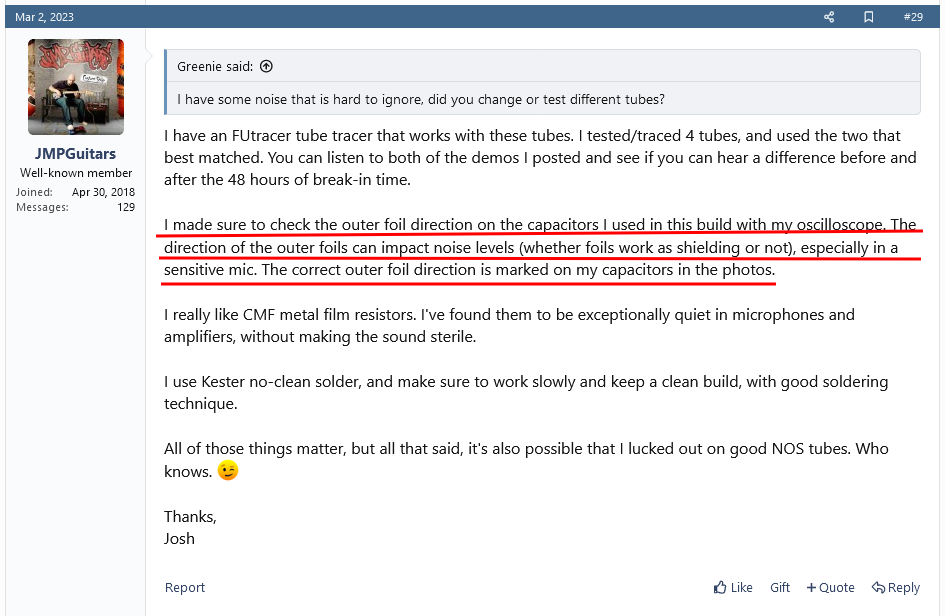Click the winking emoji in the post
945x616 pixels.
229,471
